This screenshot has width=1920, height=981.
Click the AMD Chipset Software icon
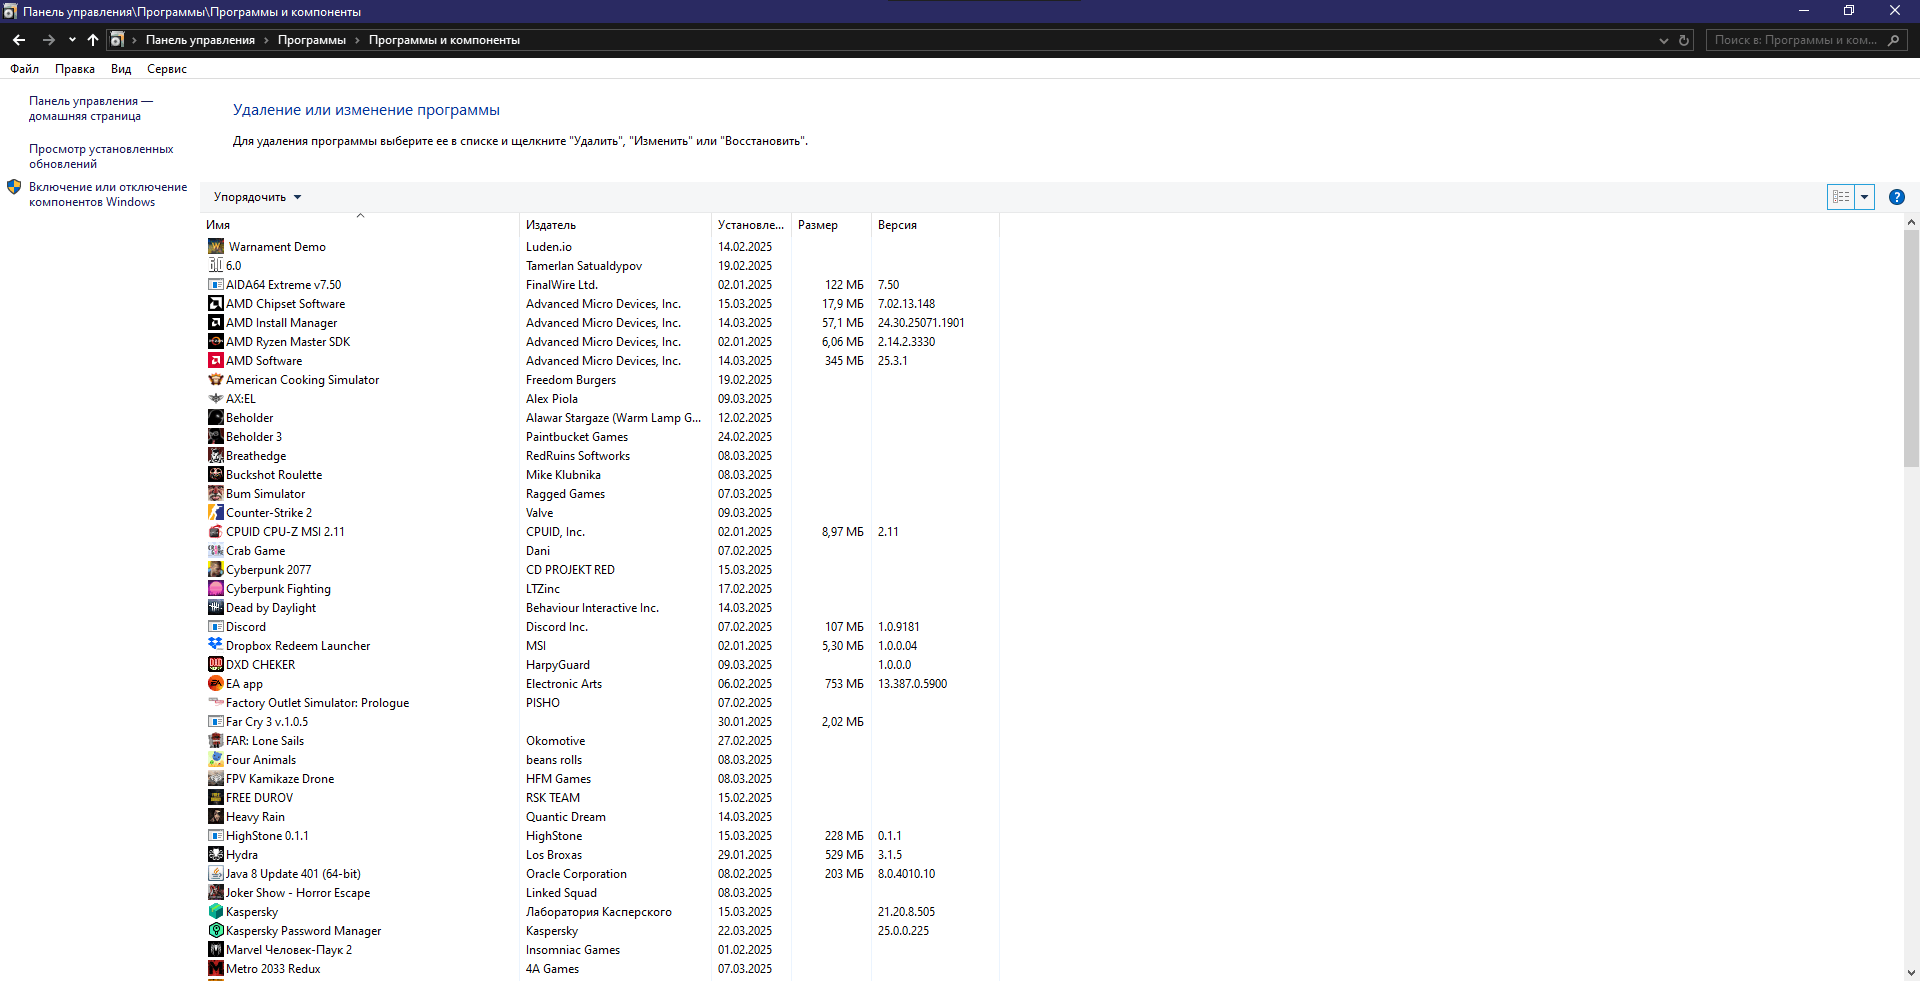[x=216, y=304]
